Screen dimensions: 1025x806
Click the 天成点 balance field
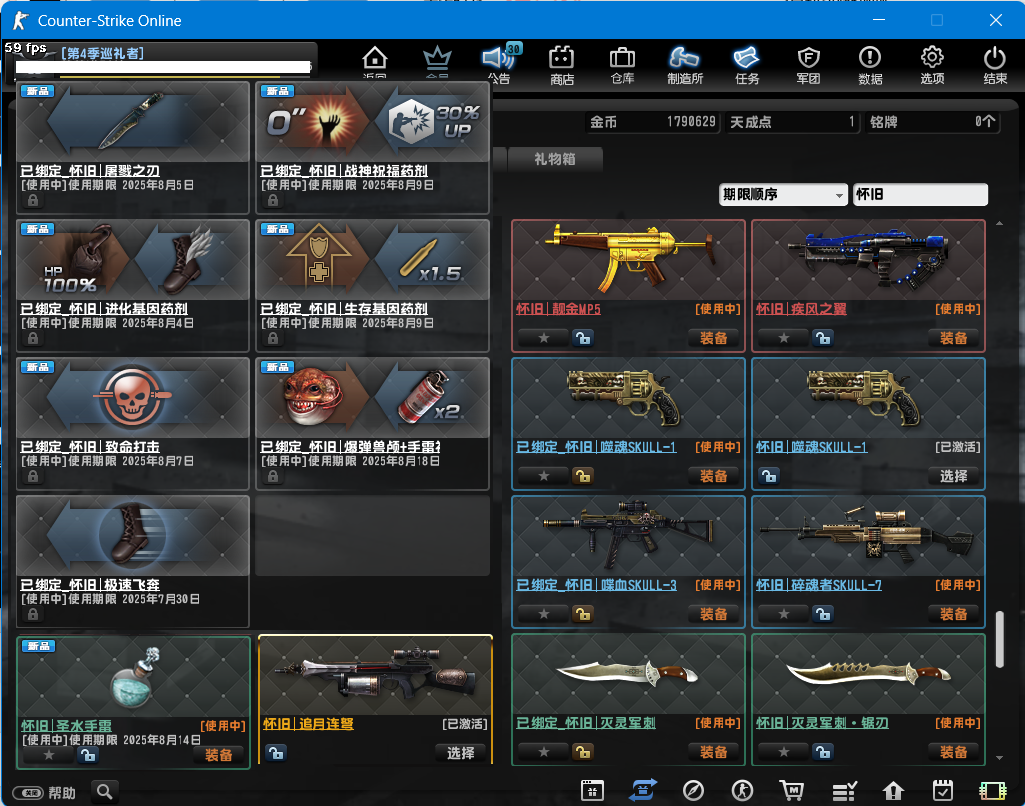792,122
